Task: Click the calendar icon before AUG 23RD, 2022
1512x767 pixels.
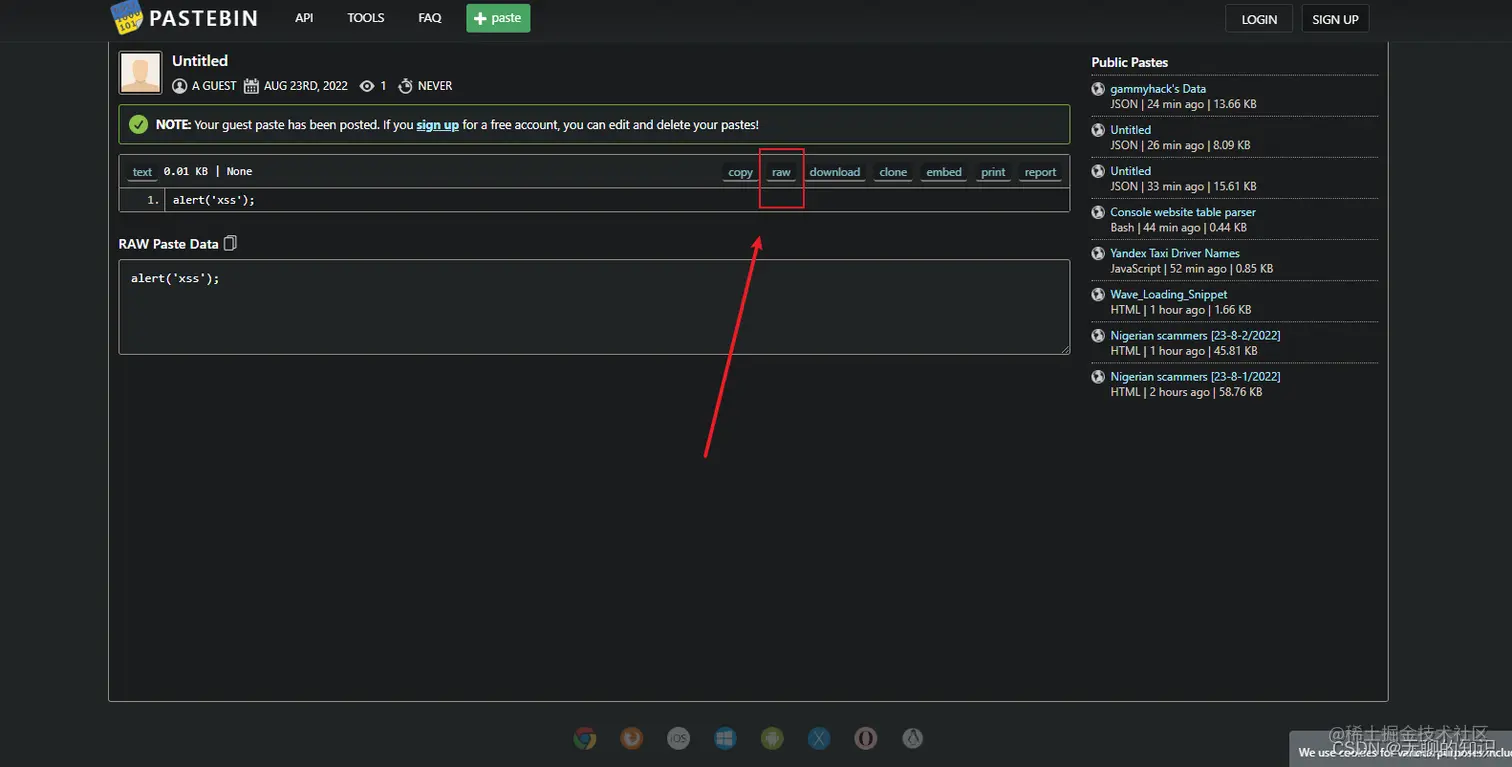Action: [251, 86]
